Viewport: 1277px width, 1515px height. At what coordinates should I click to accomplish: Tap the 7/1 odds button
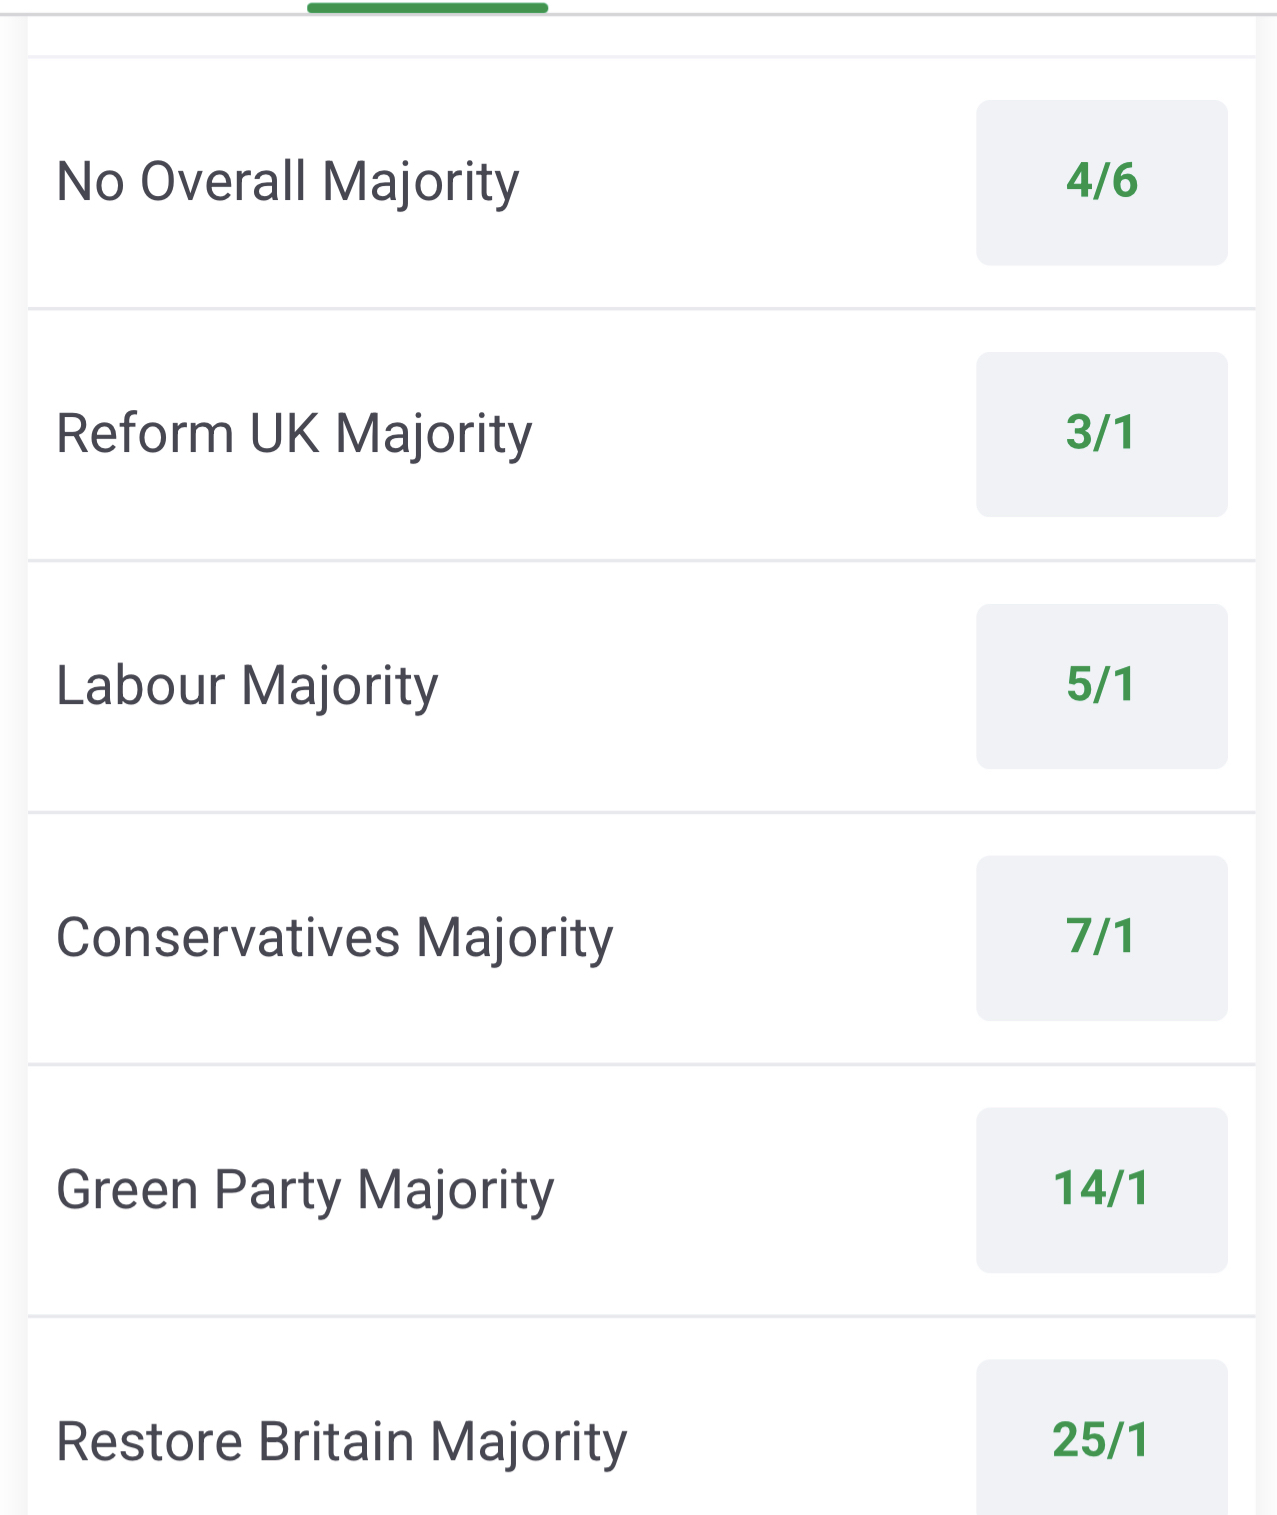(1101, 938)
